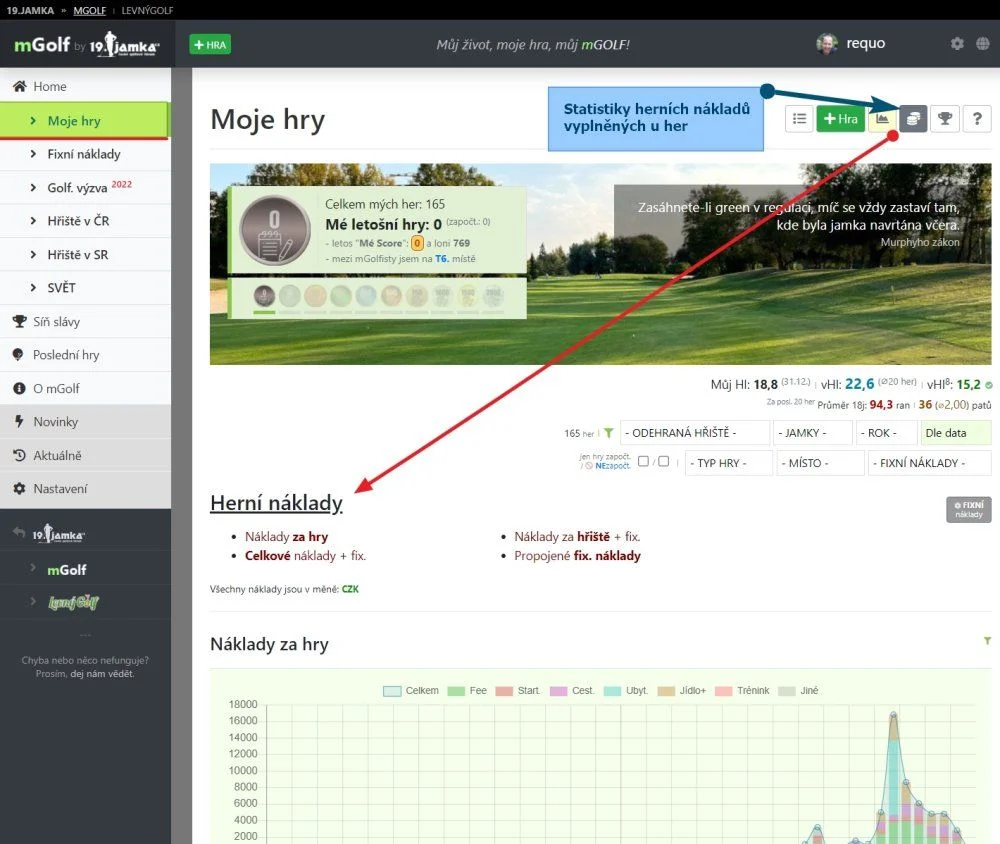Click the blue T6. ranking link
Image resolution: width=1000 pixels, height=844 pixels.
coord(442,258)
